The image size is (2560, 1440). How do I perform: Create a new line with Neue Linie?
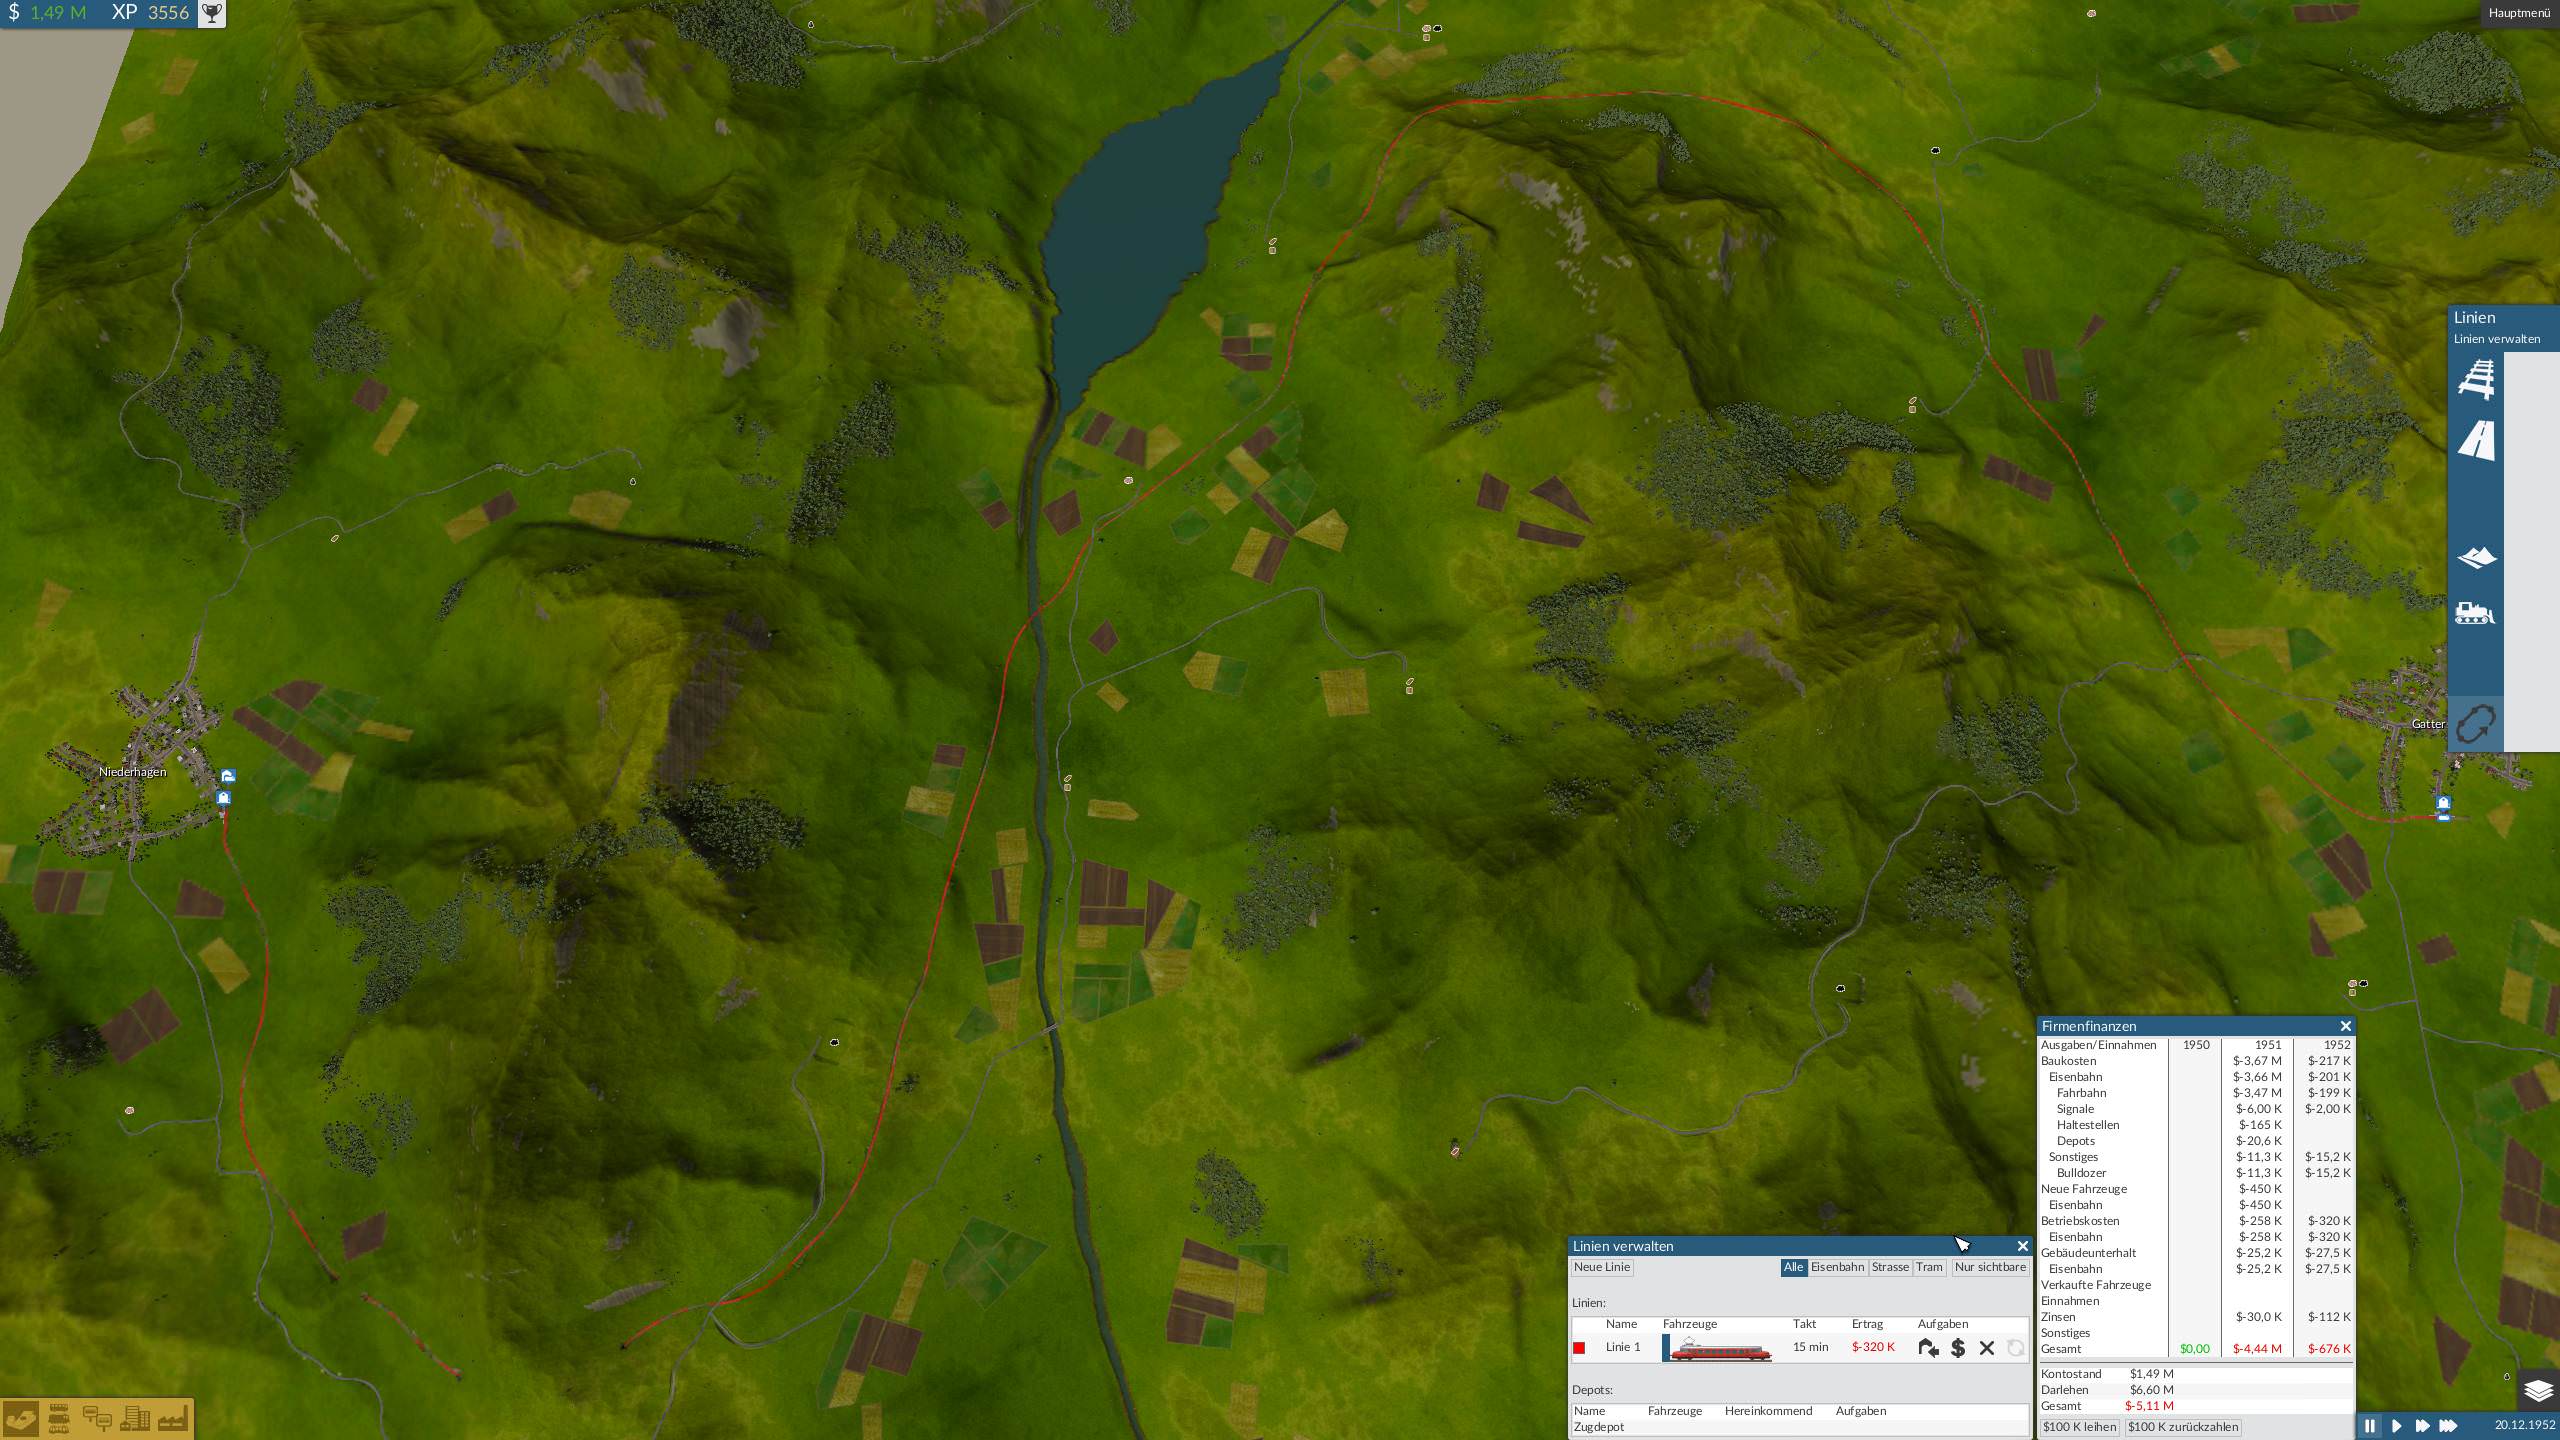1602,1267
